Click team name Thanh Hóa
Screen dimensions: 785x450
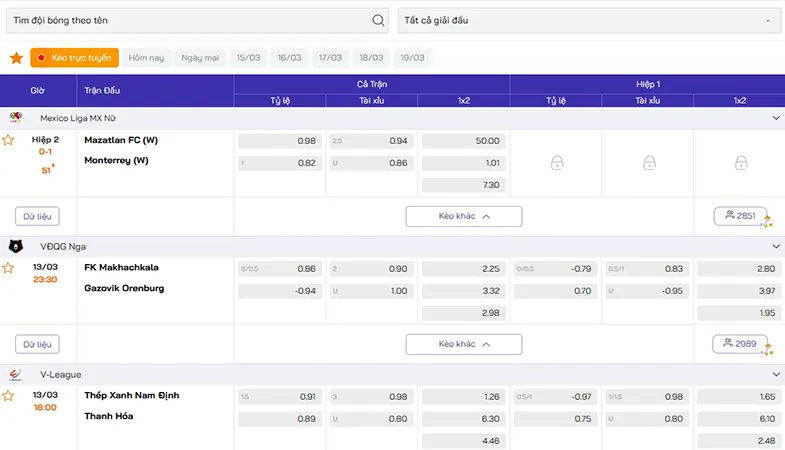[x=109, y=416]
